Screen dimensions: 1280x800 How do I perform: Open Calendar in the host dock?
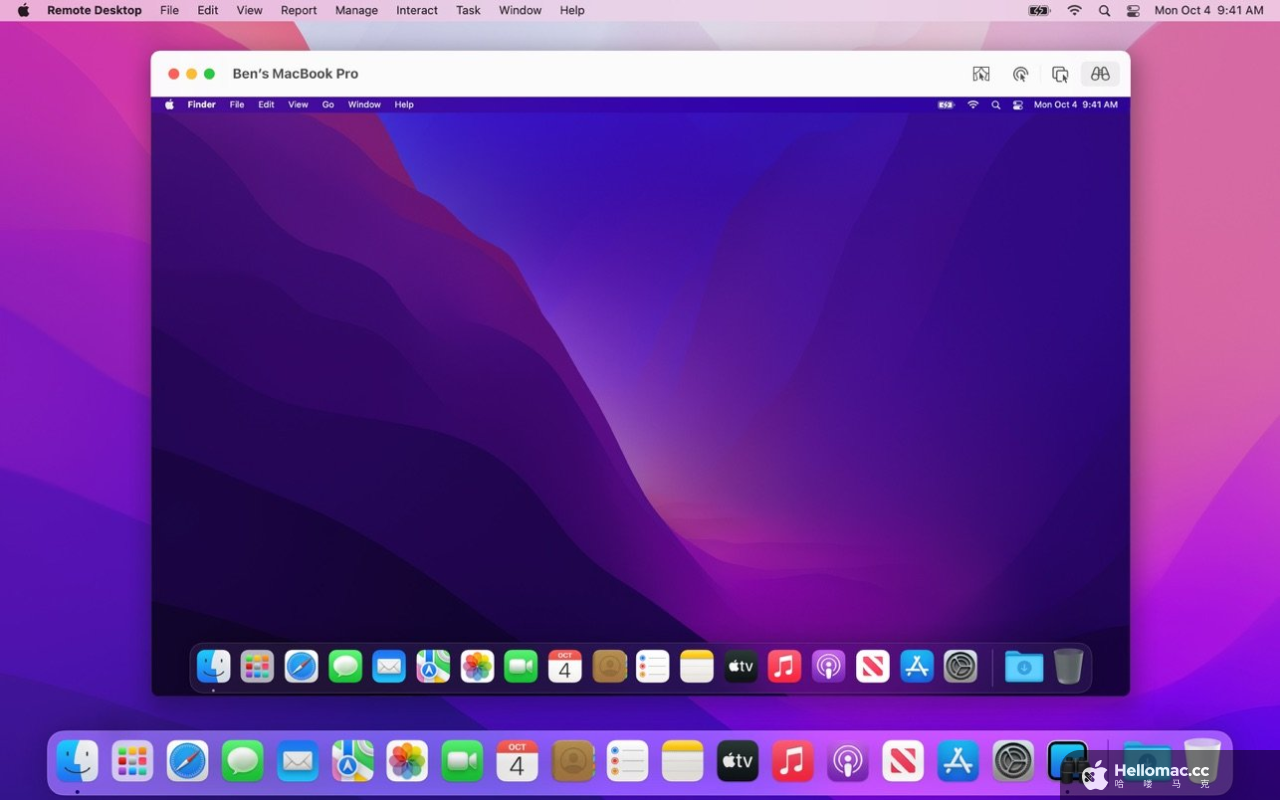pos(517,761)
